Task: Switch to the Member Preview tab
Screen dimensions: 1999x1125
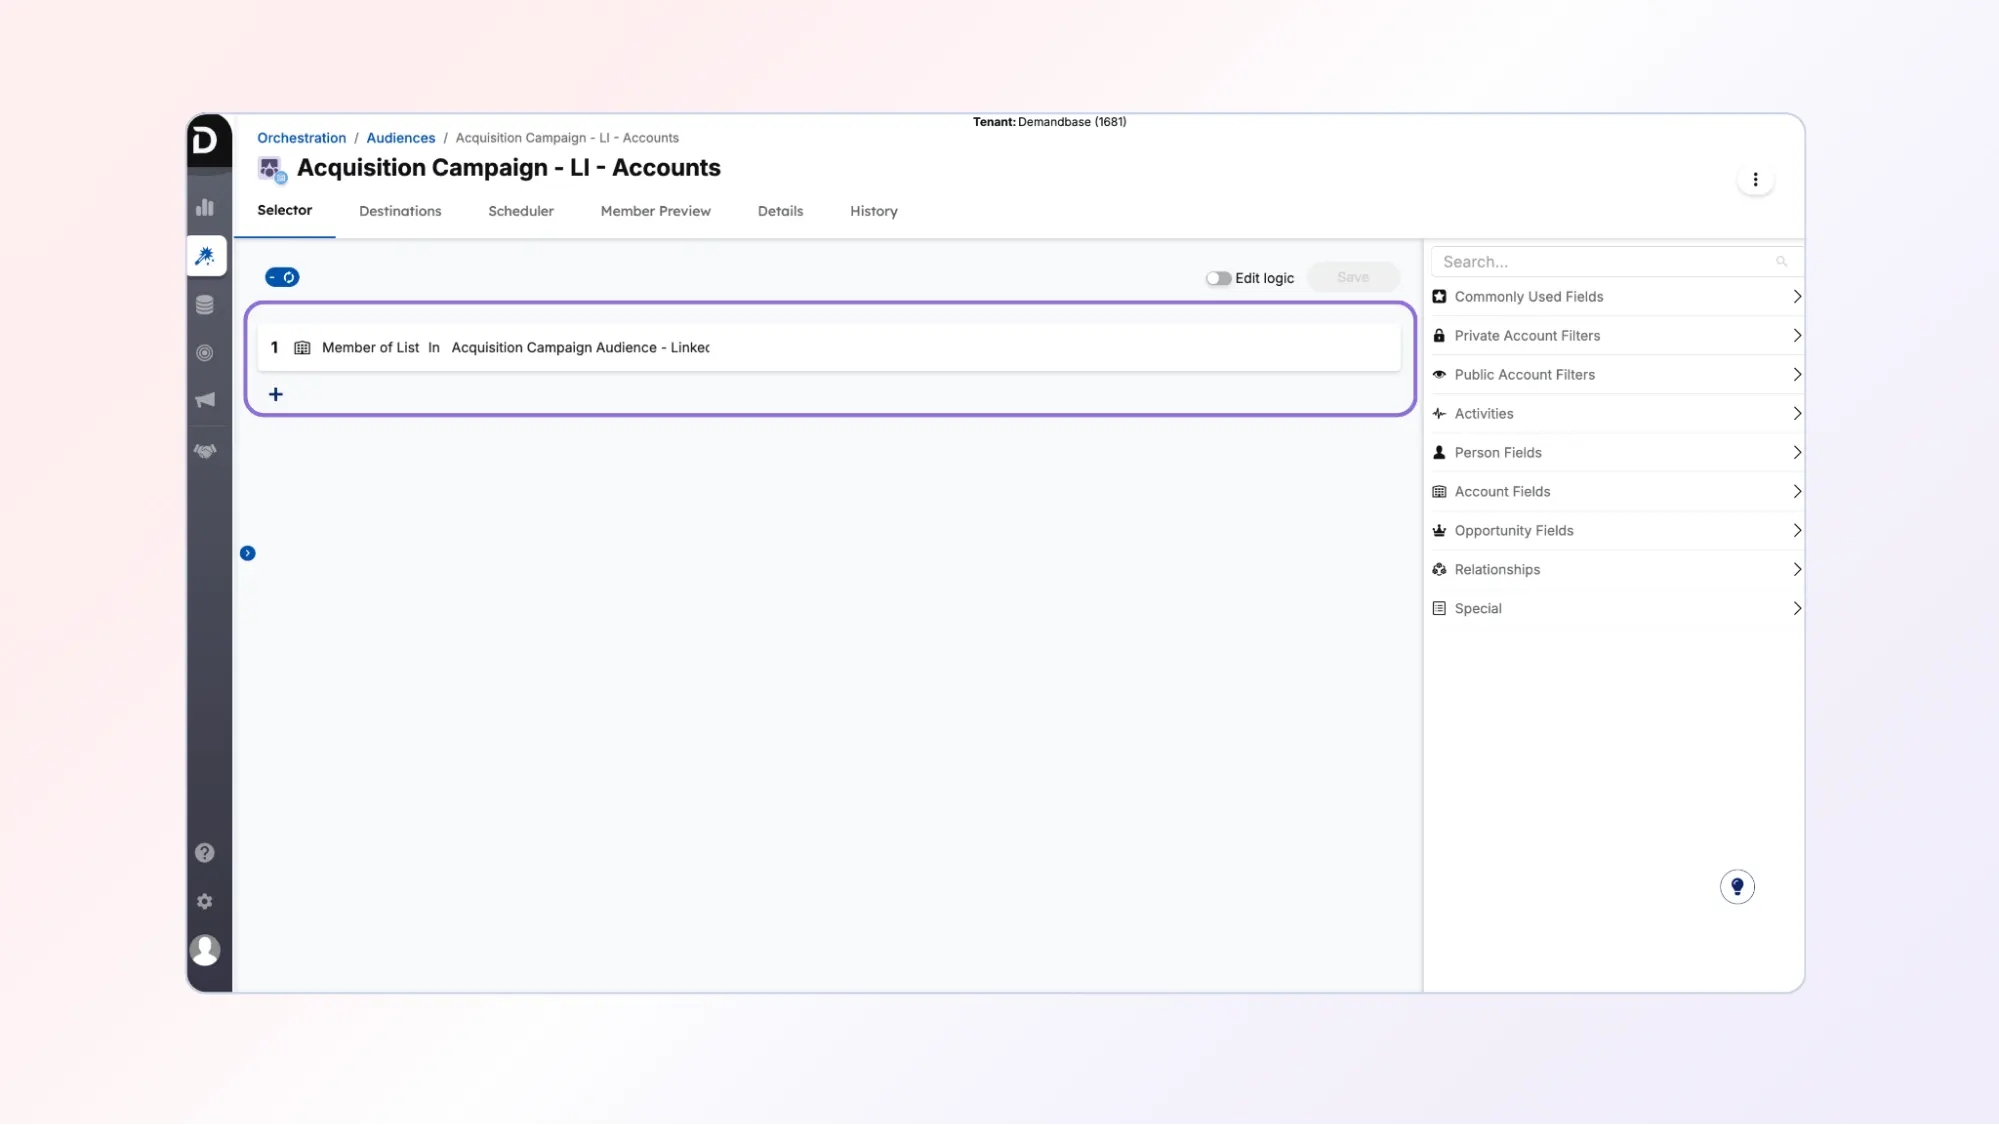Action: [x=655, y=211]
